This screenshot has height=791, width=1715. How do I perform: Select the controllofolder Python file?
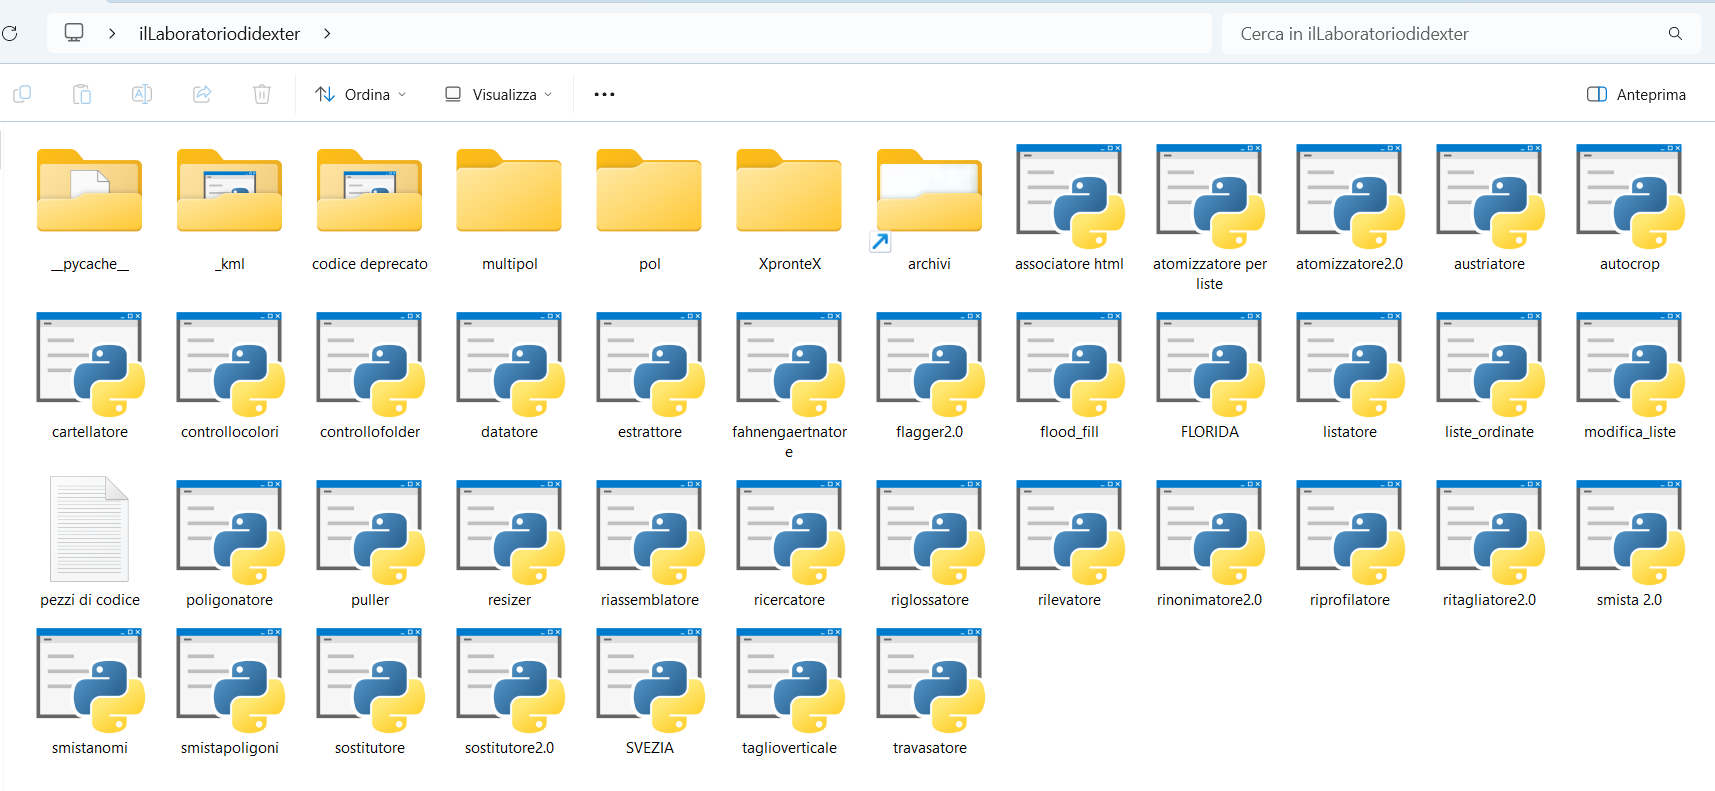click(370, 378)
